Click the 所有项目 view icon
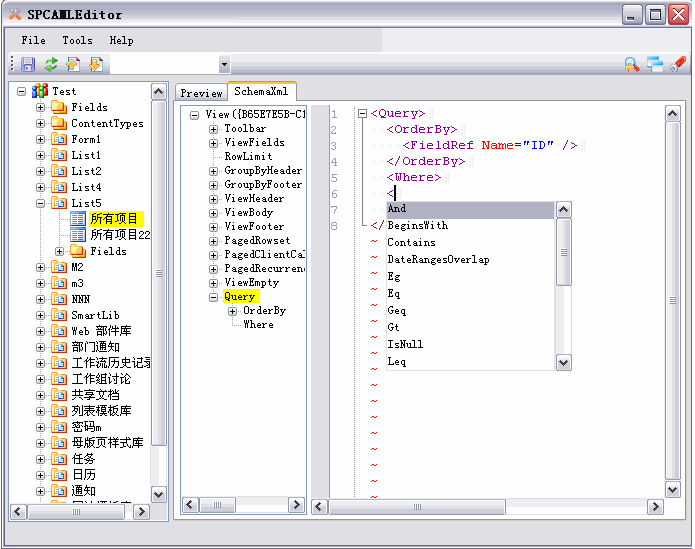695x549 pixels. [78, 218]
